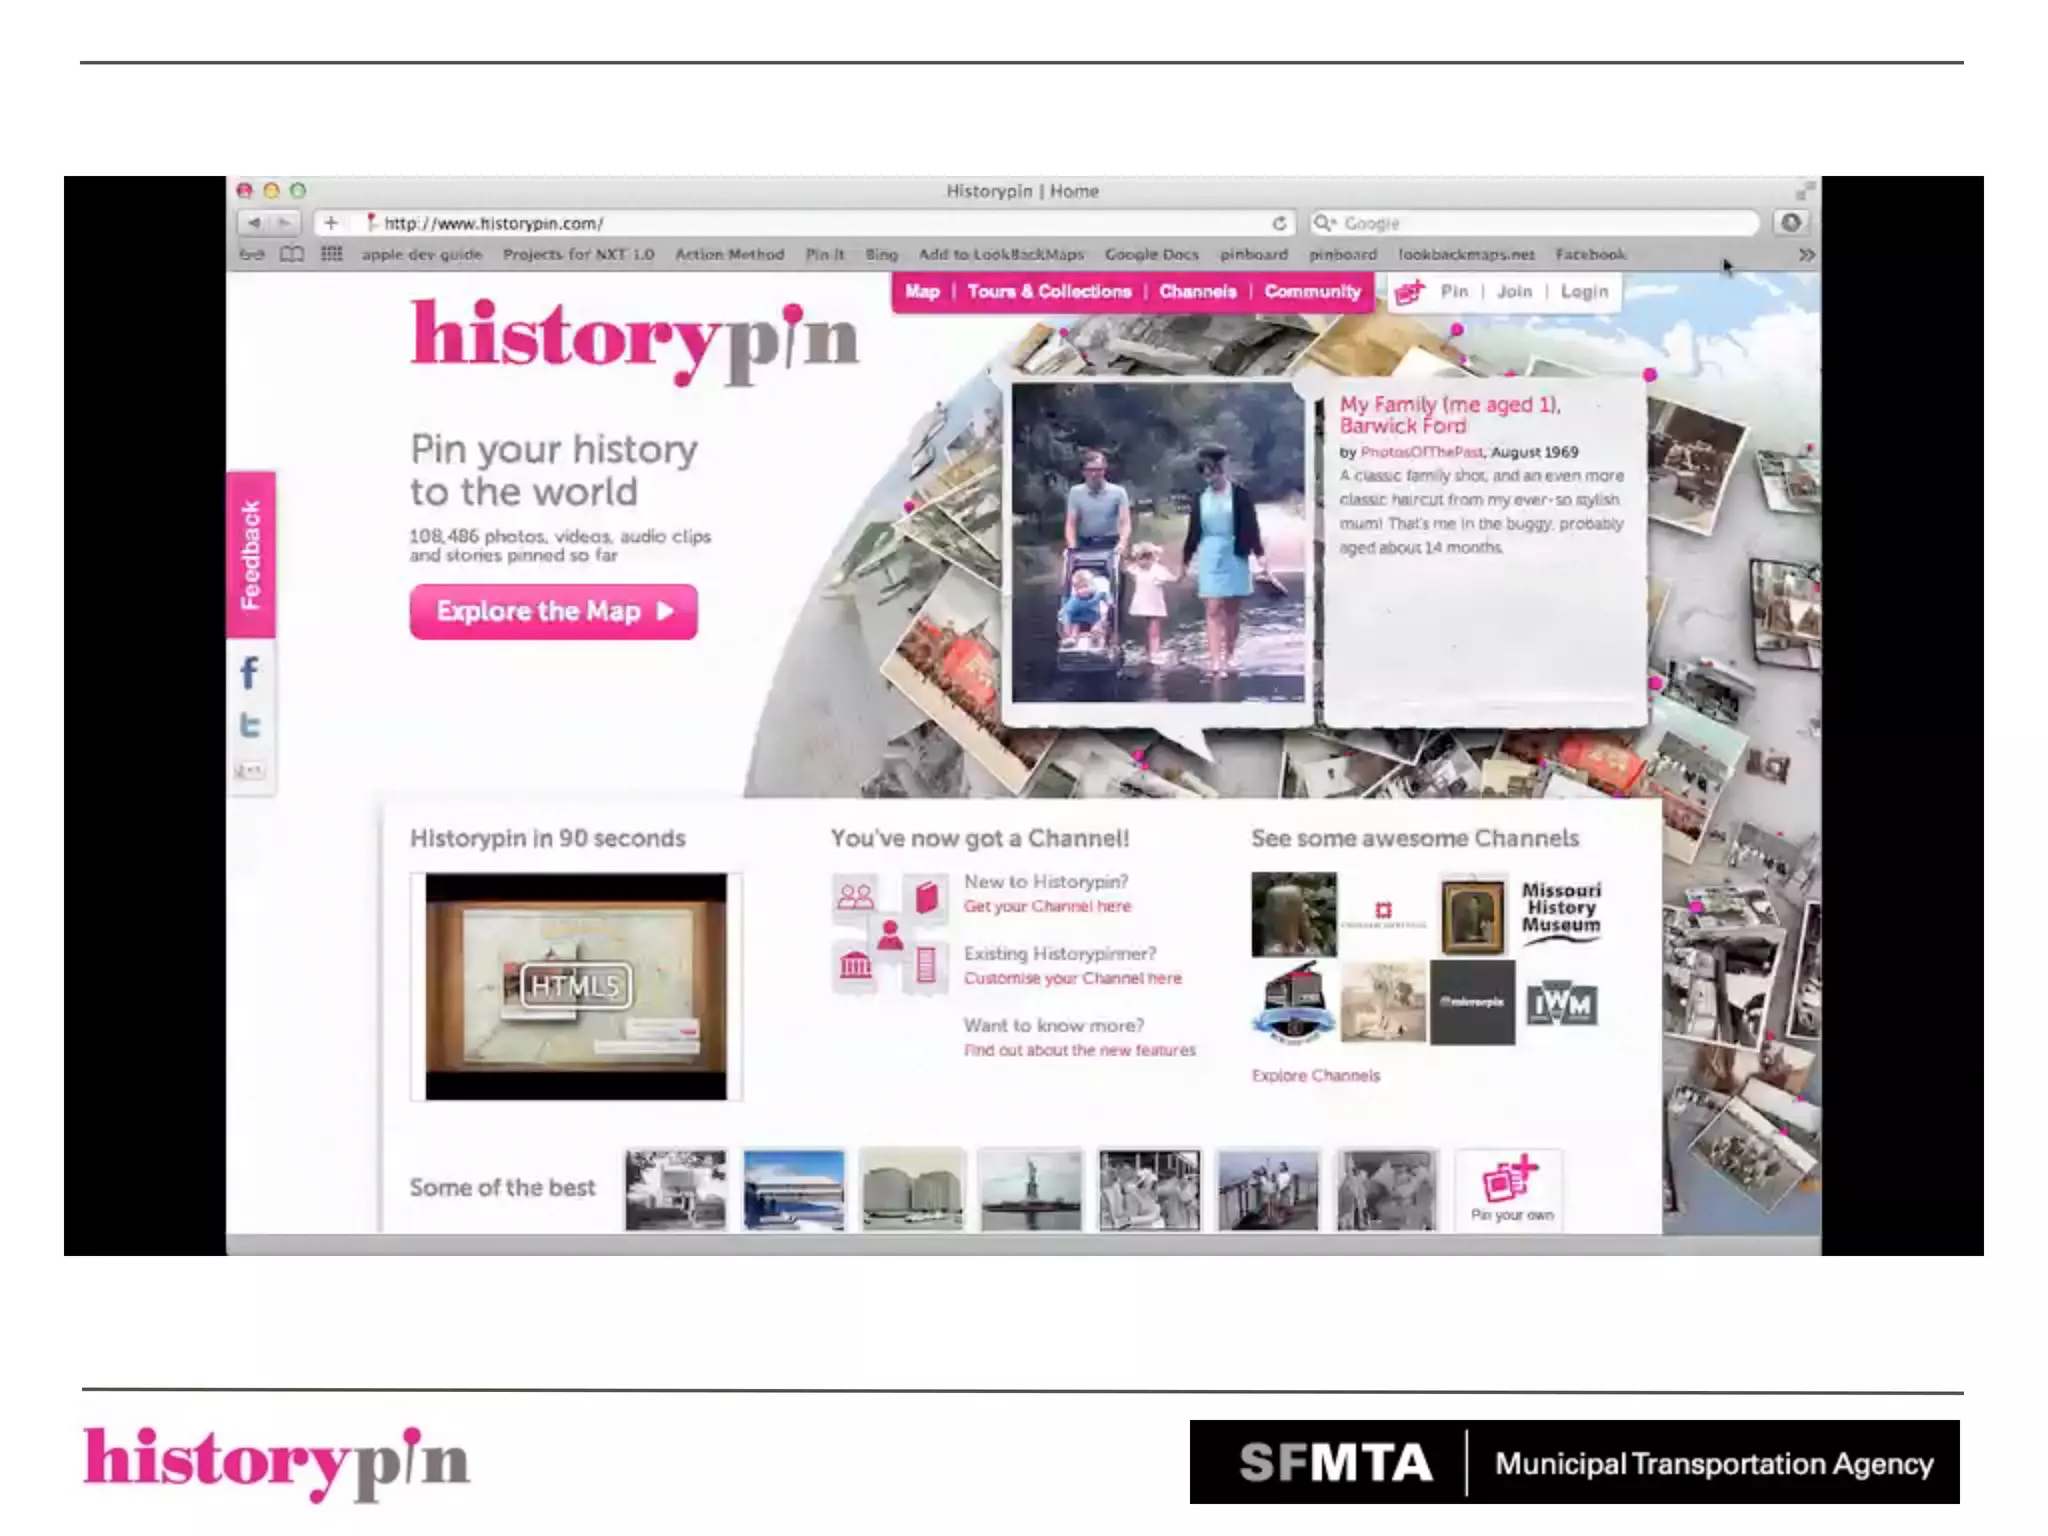This screenshot has height=1536, width=2048.
Task: Play the Historypin in 90 seconds video
Action: pos(576,987)
